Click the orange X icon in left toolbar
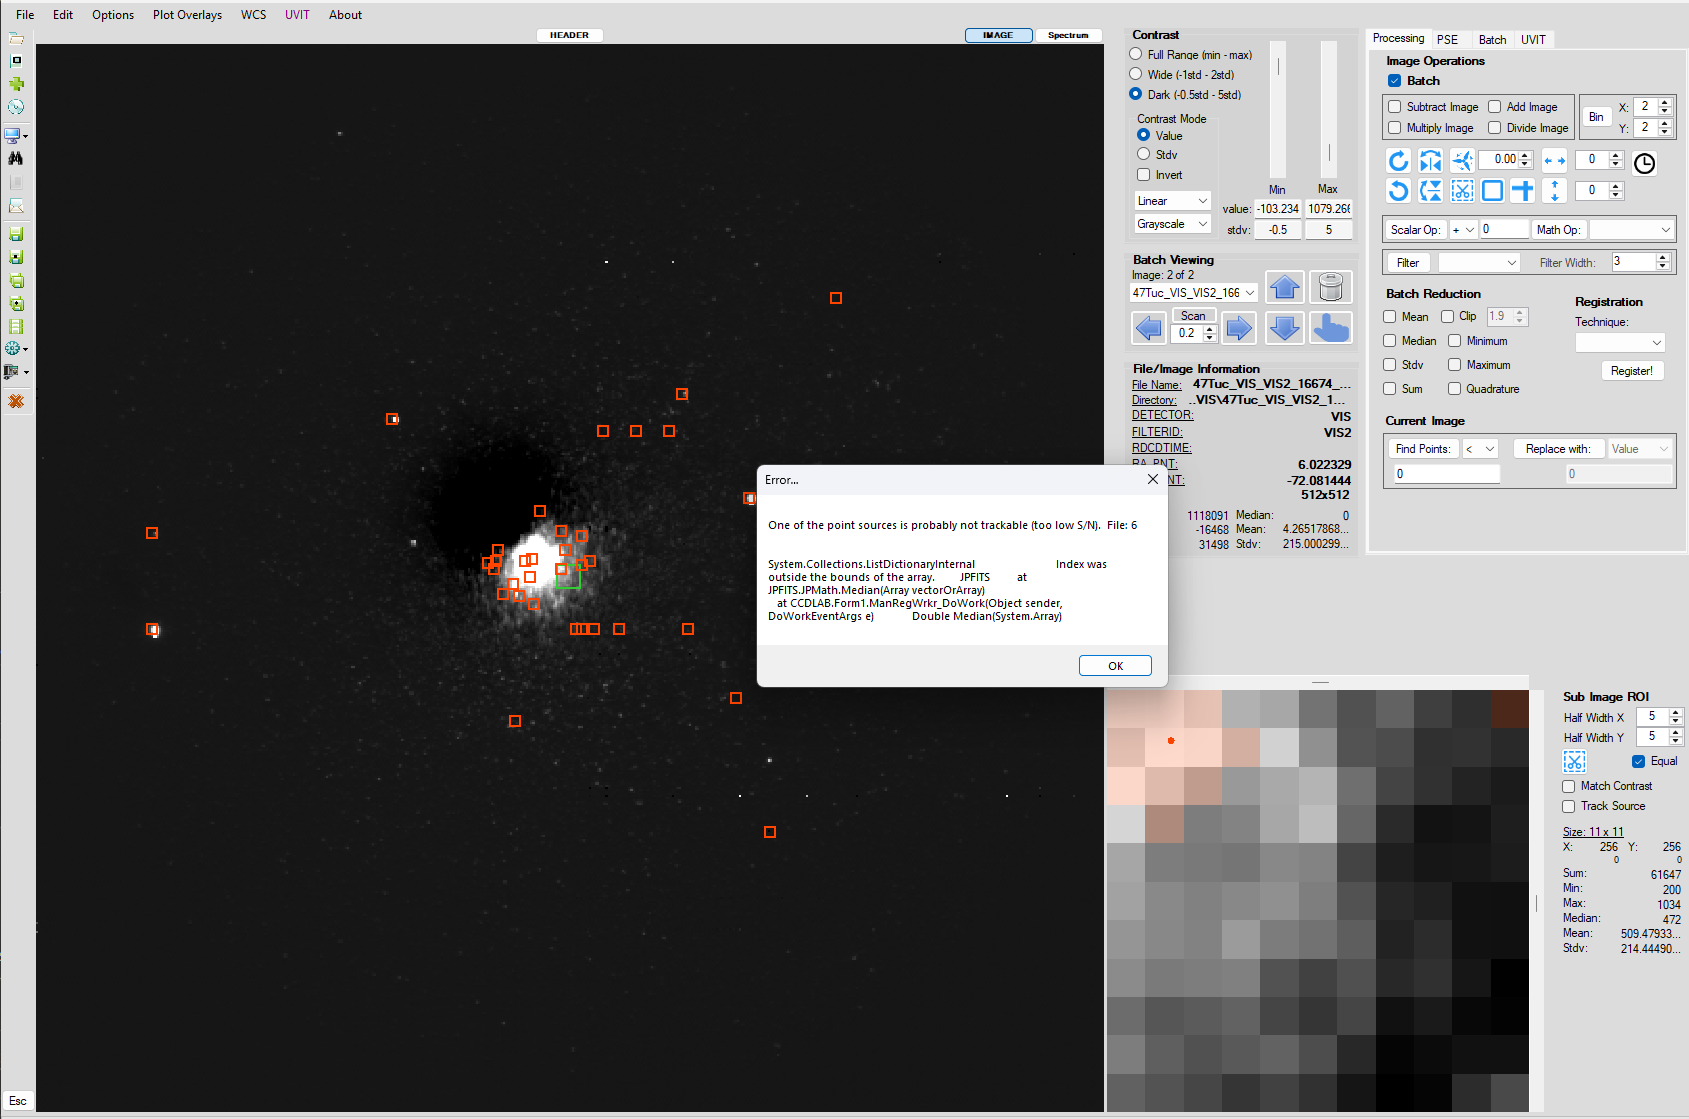This screenshot has height=1119, width=1689. (x=15, y=401)
